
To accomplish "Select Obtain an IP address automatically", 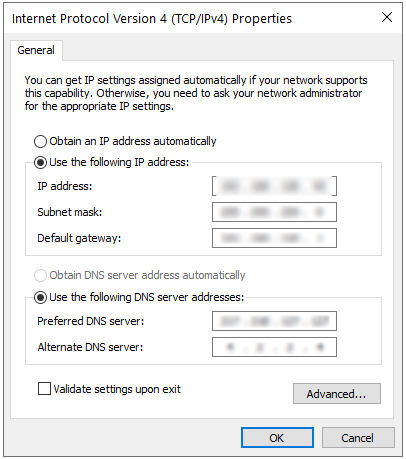I will (x=40, y=141).
